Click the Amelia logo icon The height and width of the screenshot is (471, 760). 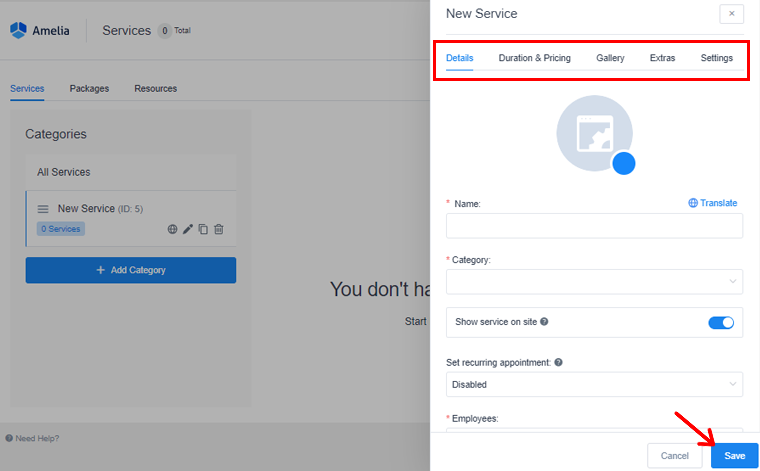pos(18,30)
